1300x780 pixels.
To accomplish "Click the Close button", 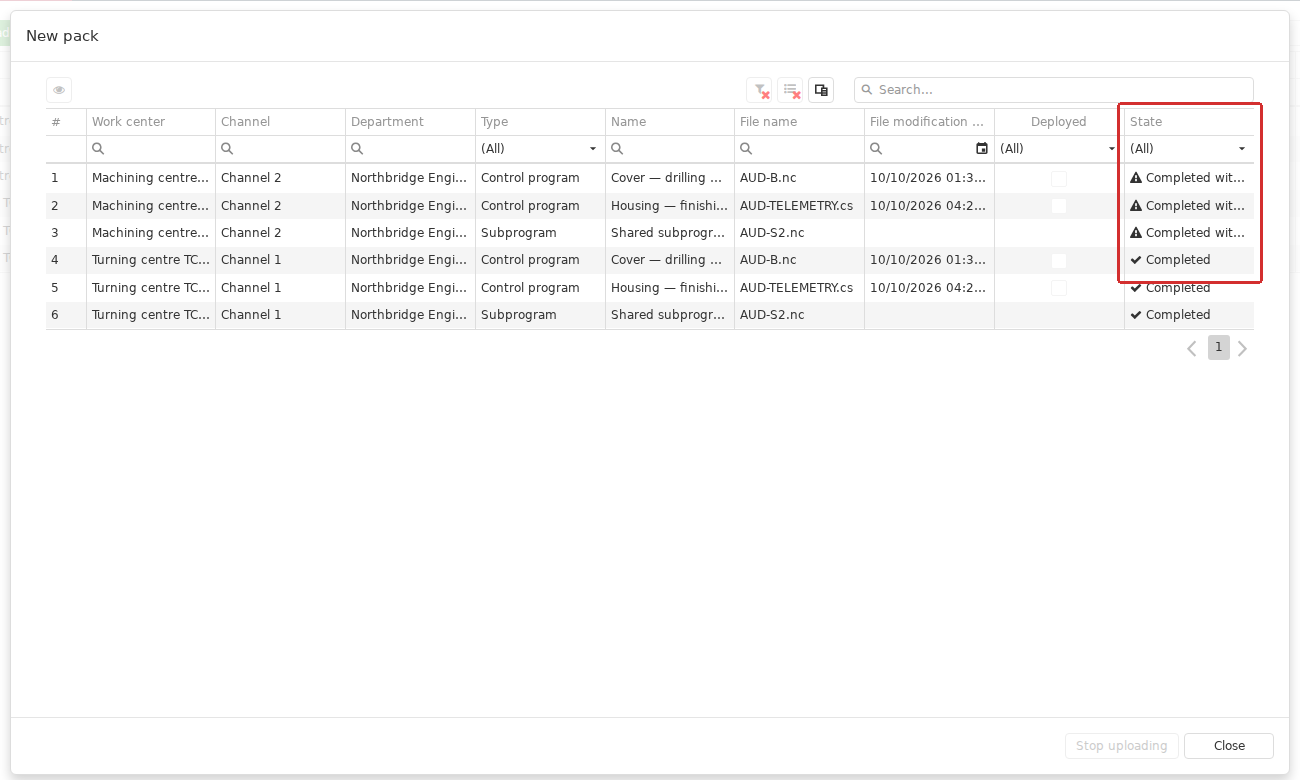I will pyautogui.click(x=1229, y=746).
